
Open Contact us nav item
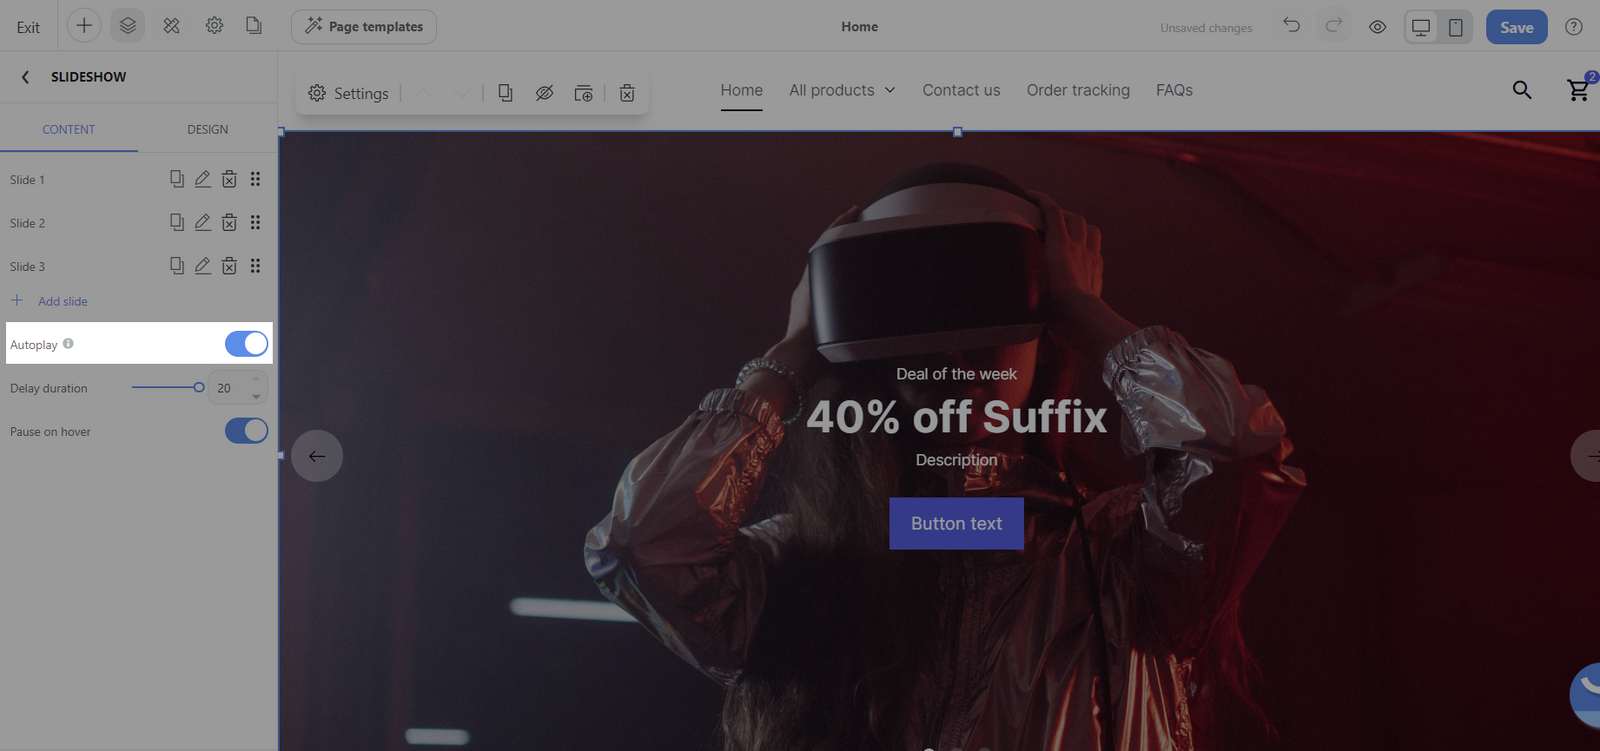click(961, 90)
